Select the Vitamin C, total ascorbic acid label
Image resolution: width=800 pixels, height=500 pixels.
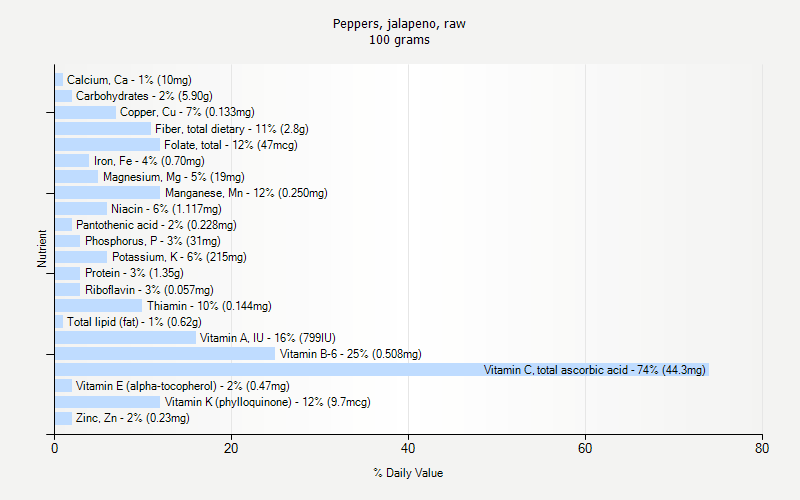click(594, 370)
